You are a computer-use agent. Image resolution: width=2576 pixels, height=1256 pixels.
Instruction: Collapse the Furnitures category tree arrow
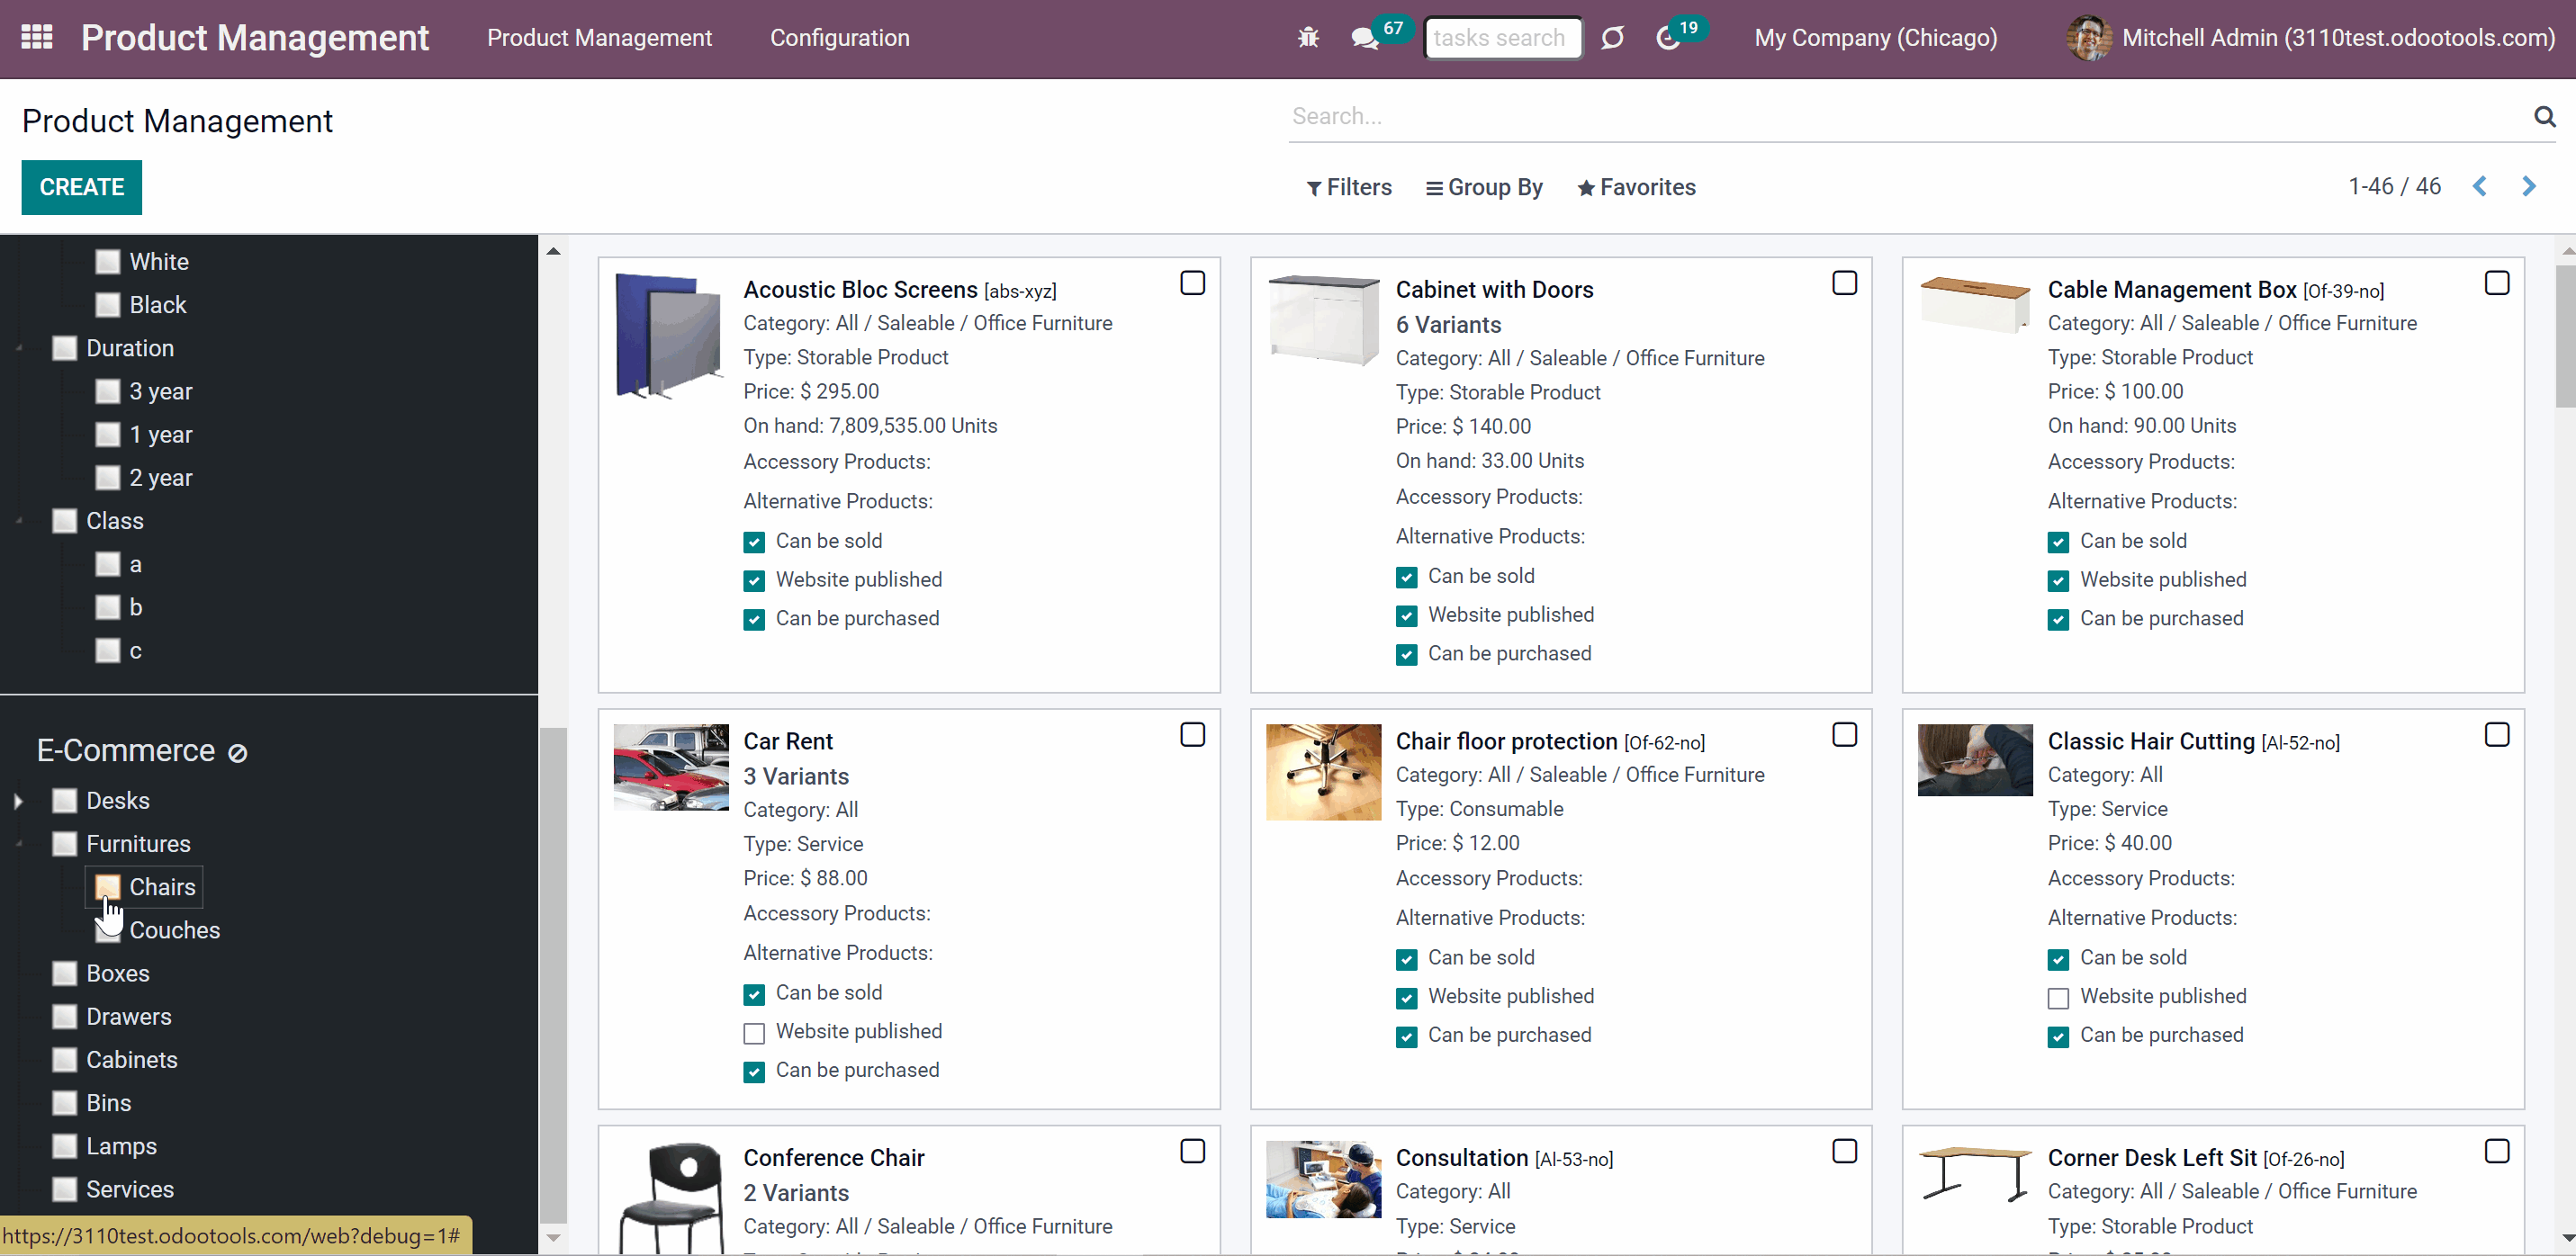tap(19, 844)
